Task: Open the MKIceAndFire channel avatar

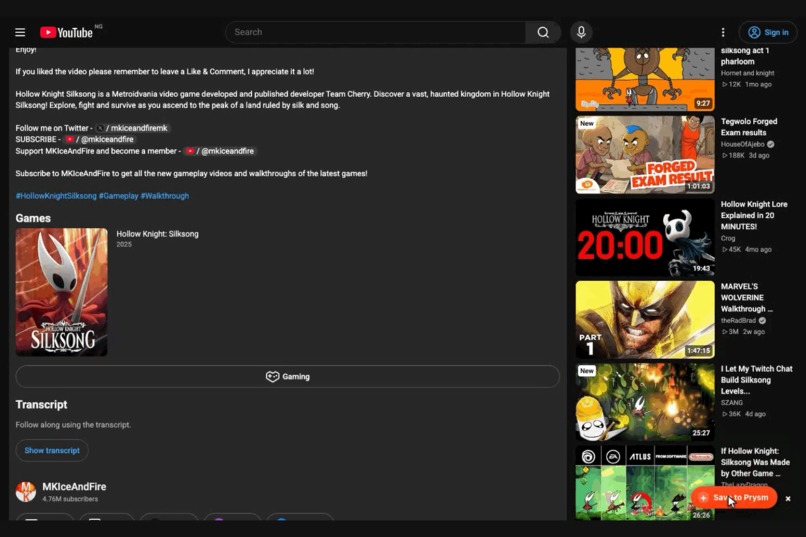Action: tap(26, 492)
